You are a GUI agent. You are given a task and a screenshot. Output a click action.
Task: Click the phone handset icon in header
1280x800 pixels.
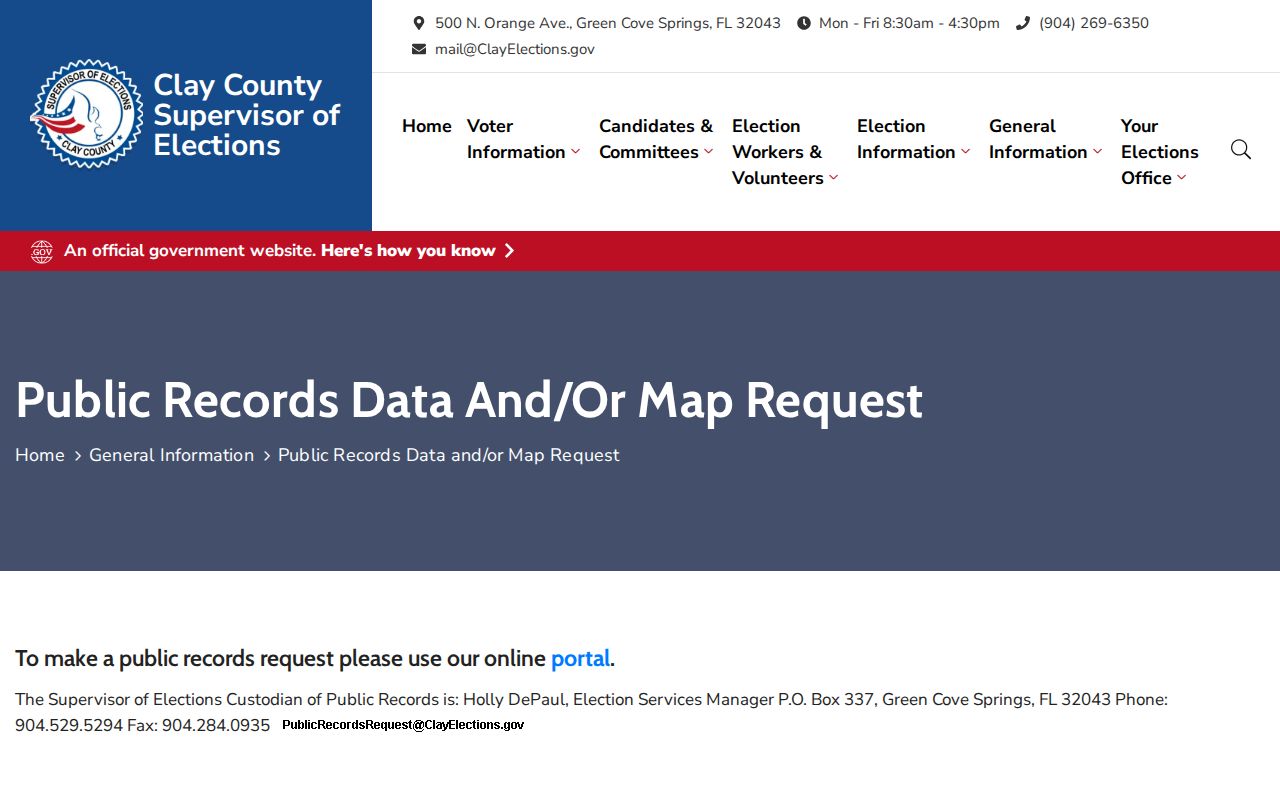click(1023, 23)
